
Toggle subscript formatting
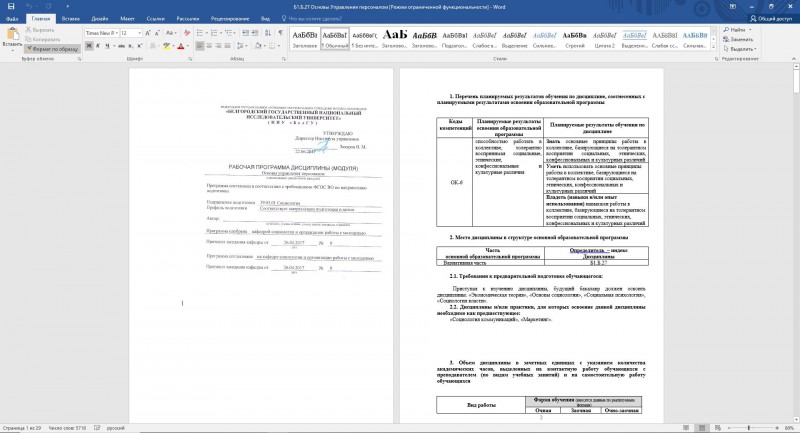tap(131, 46)
